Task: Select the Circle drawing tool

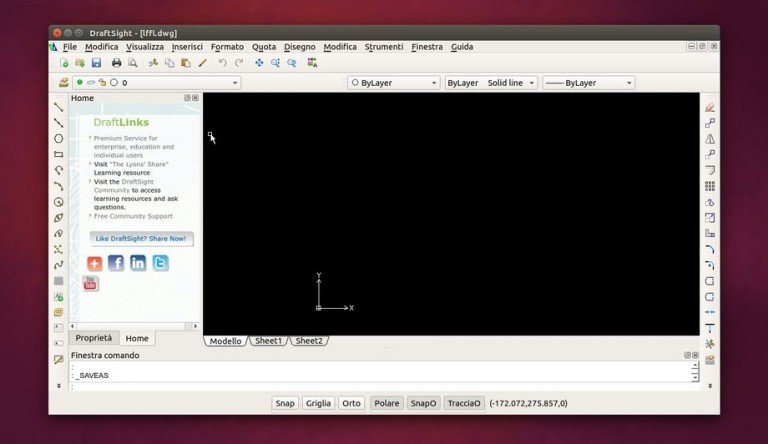Action: (59, 139)
